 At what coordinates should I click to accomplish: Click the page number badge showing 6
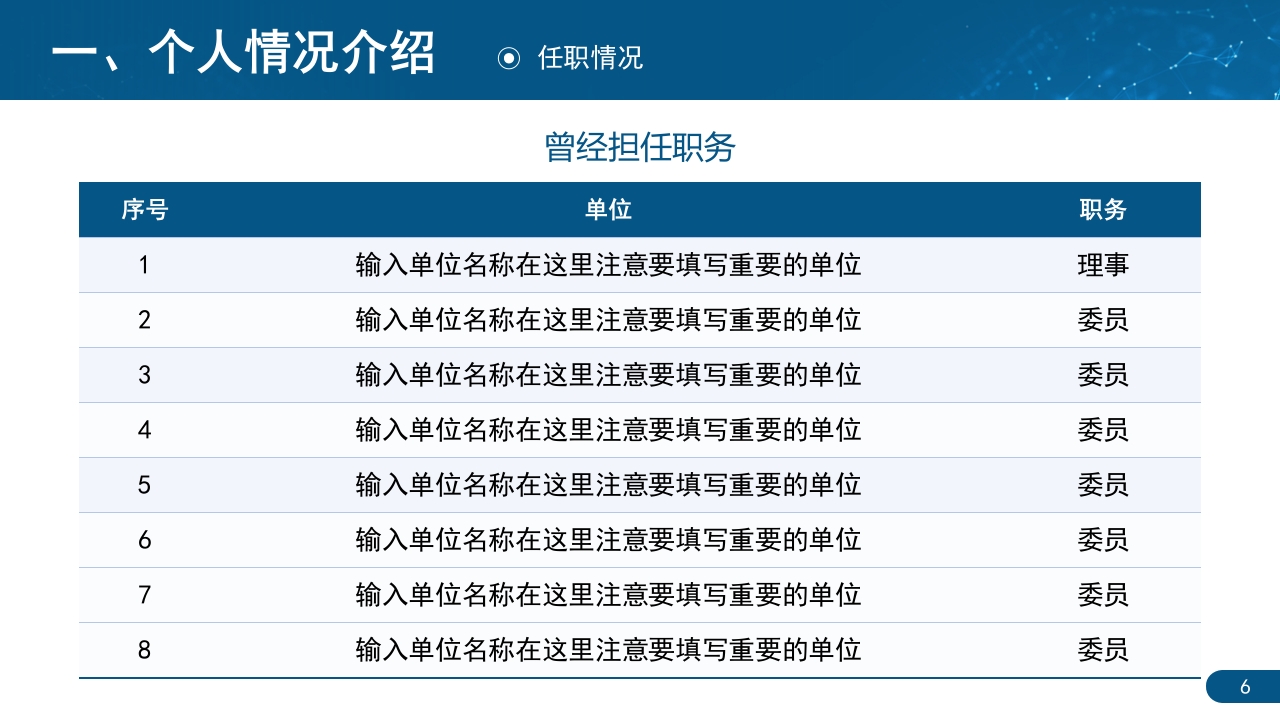coord(1245,685)
